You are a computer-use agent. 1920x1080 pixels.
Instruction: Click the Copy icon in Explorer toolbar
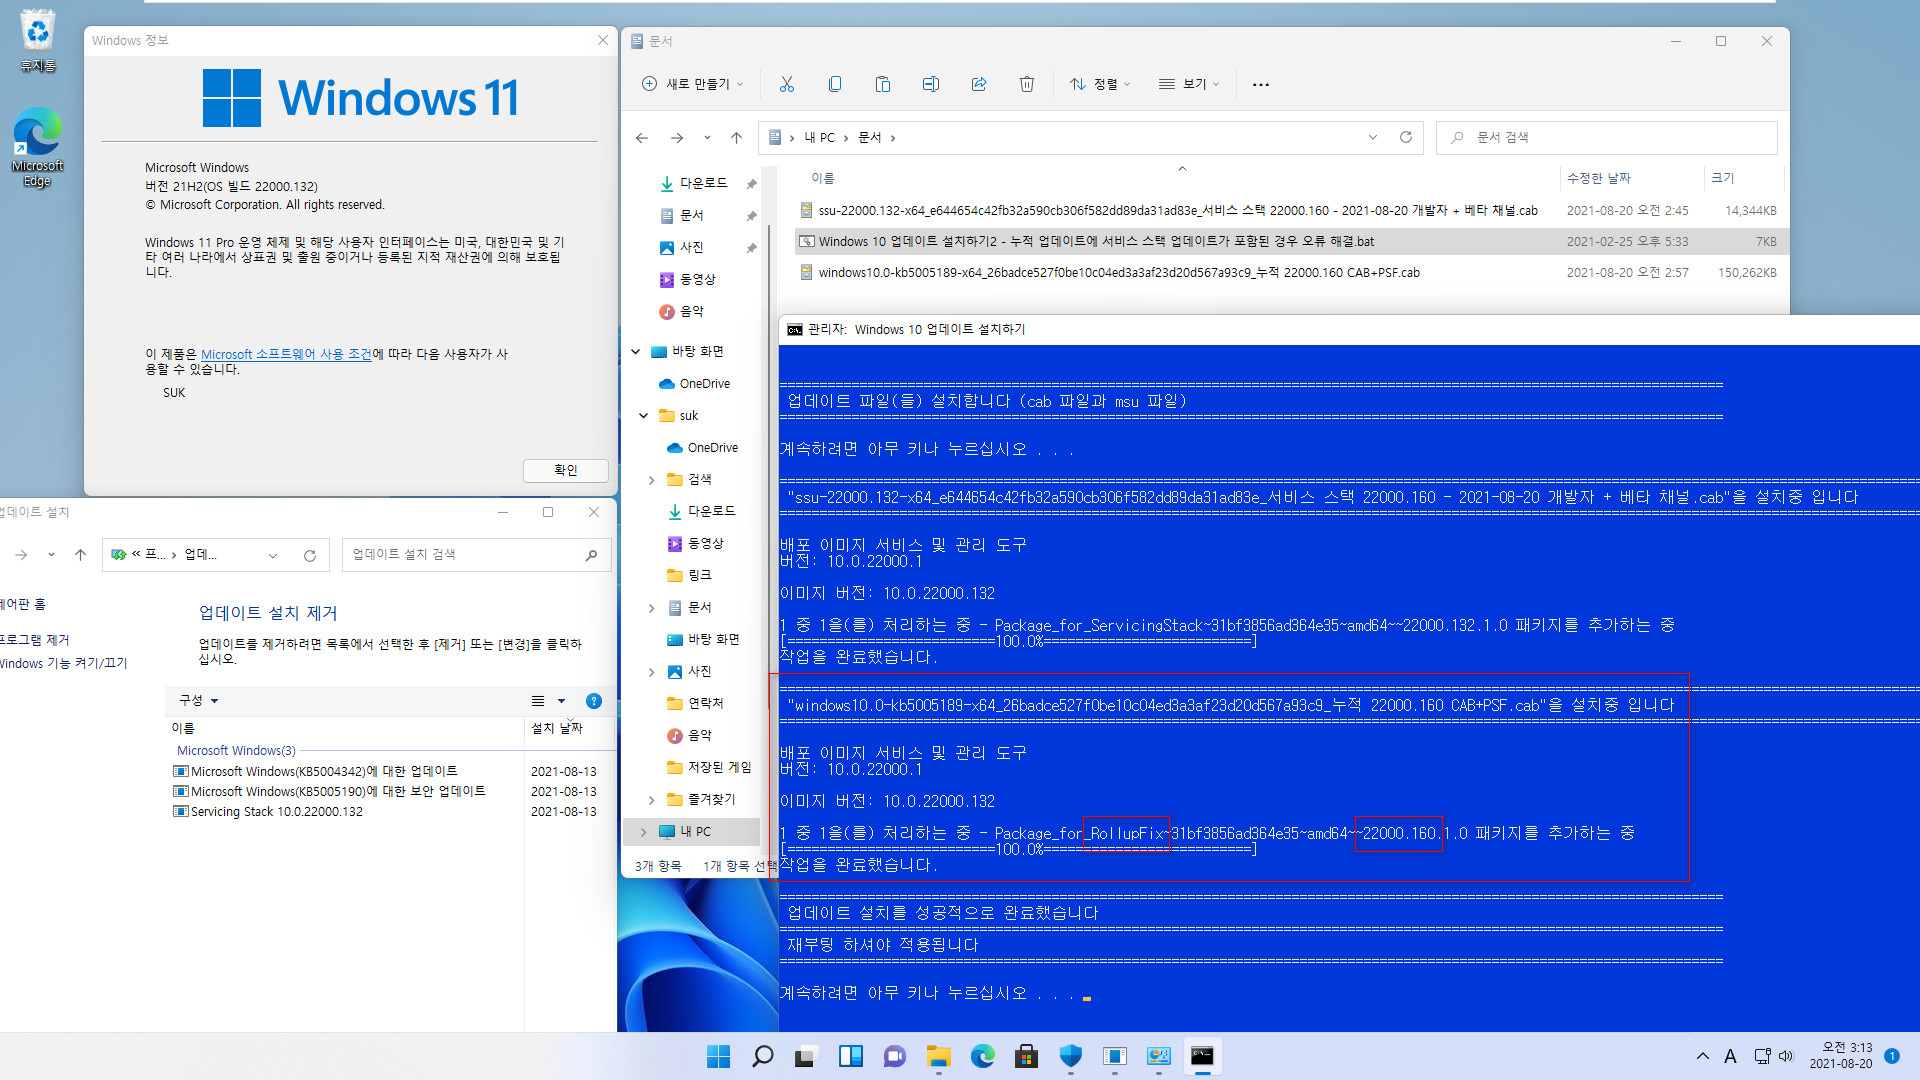click(x=835, y=84)
